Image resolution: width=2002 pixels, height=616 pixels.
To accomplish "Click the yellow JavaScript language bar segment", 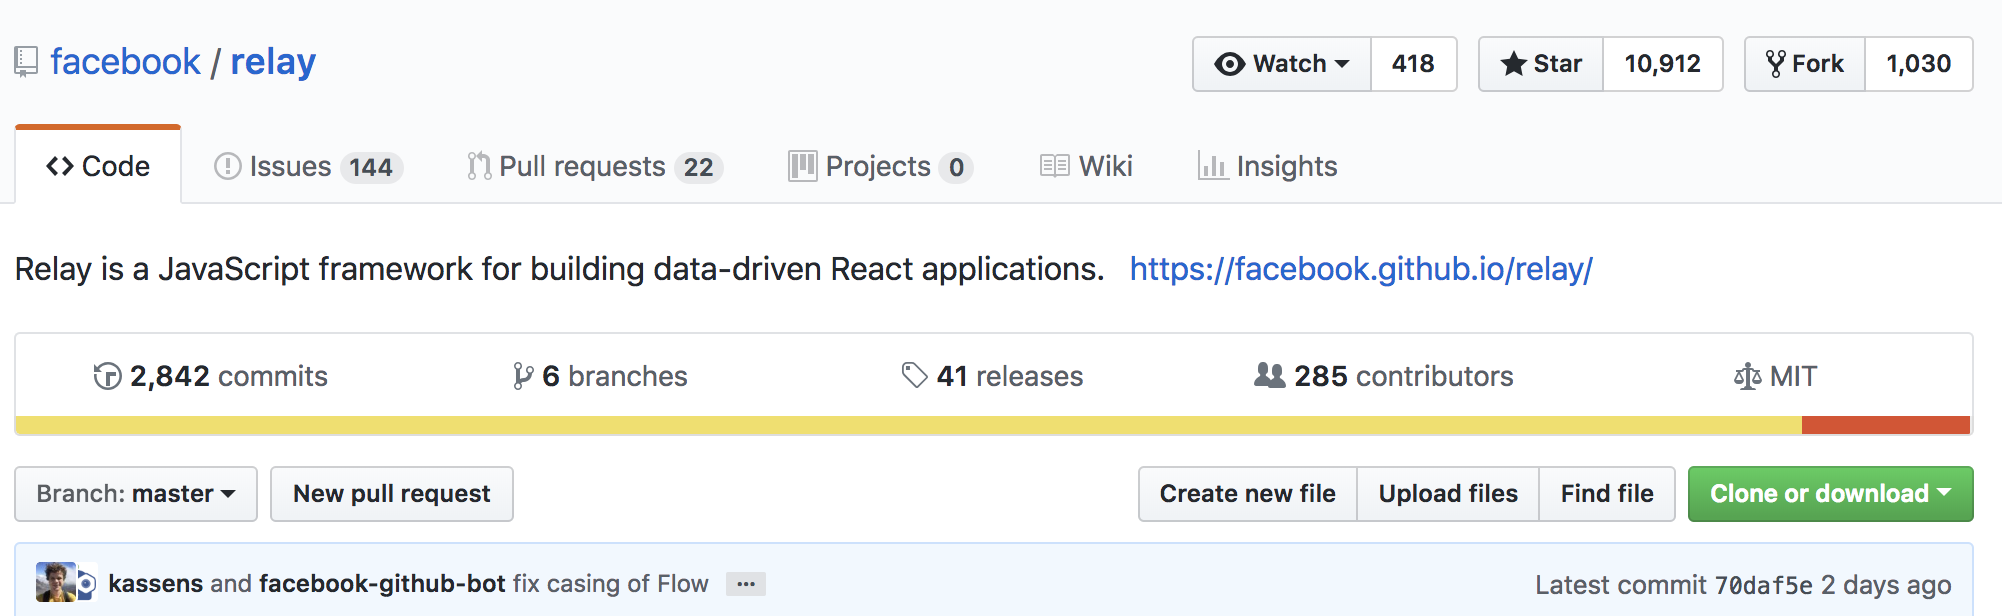I will (x=909, y=425).
